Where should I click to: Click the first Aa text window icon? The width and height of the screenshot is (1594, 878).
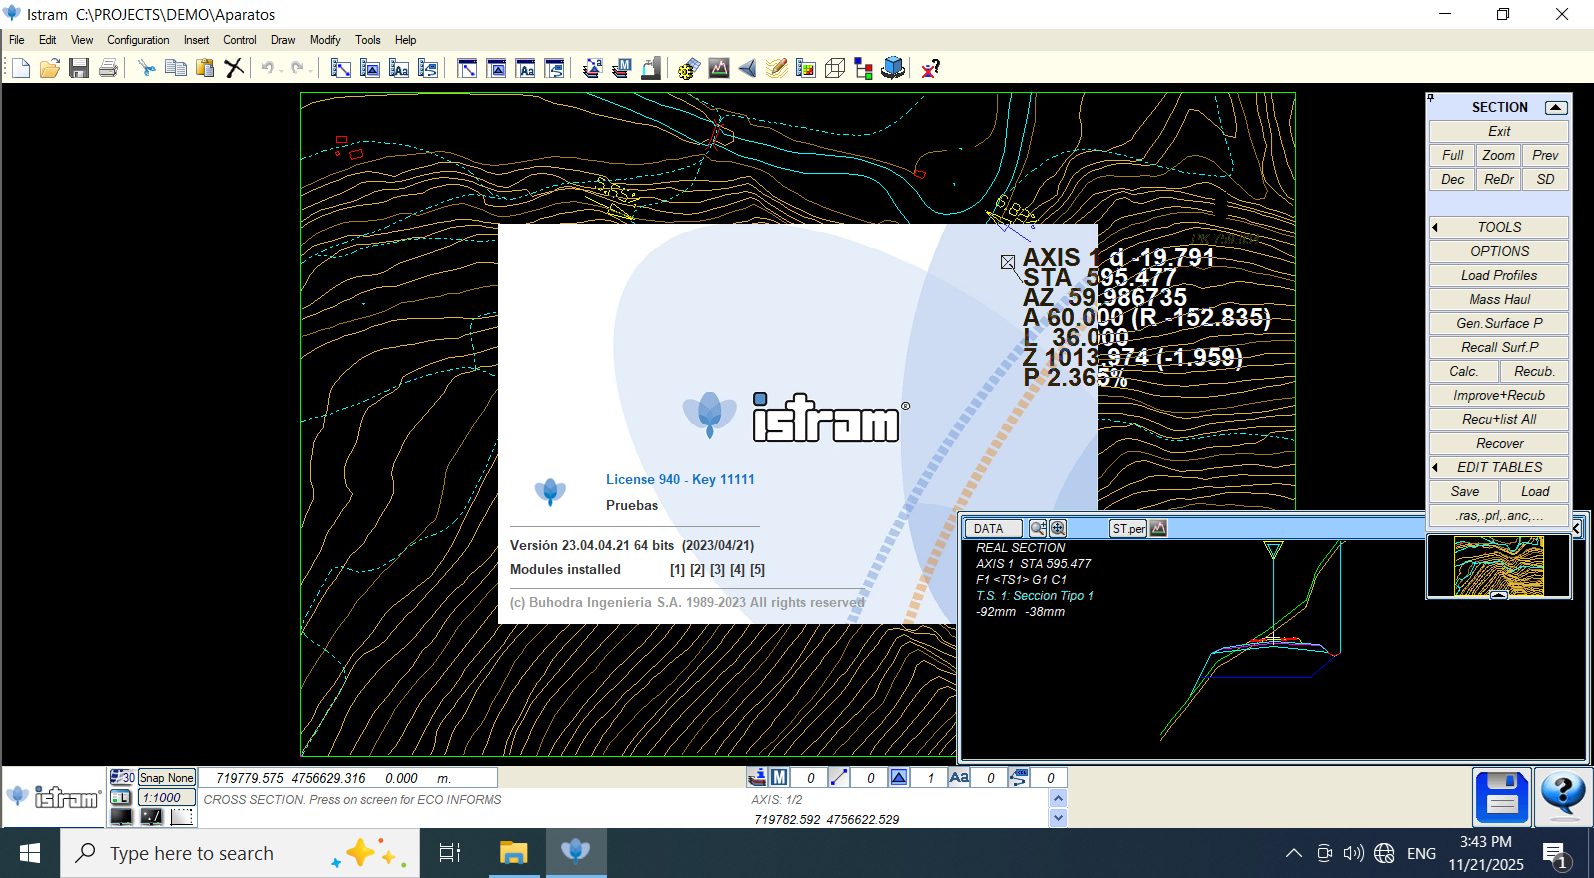399,68
